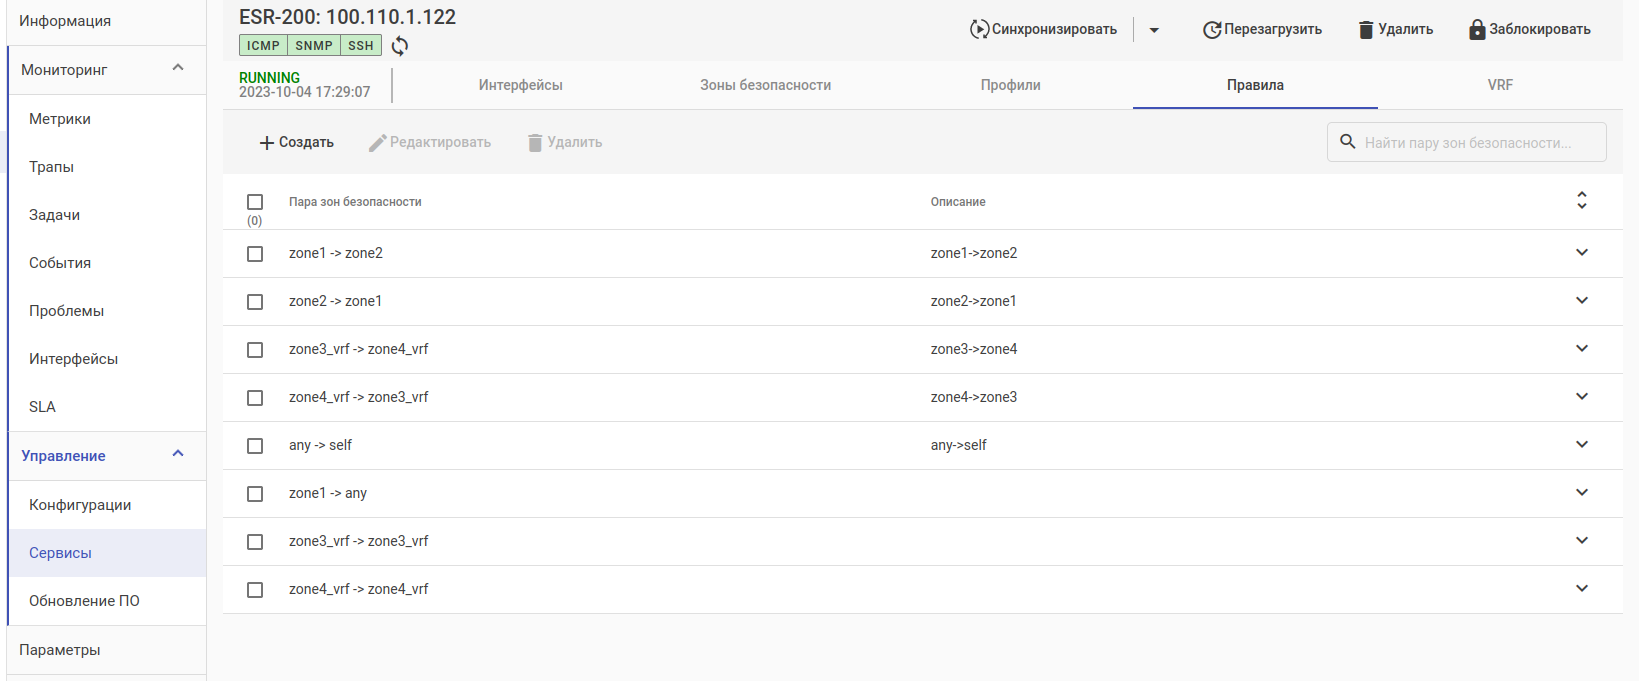Screen dimensions: 1639x681
Task: Open the dropdown arrow next to Синхронизировать
Action: [1154, 30]
